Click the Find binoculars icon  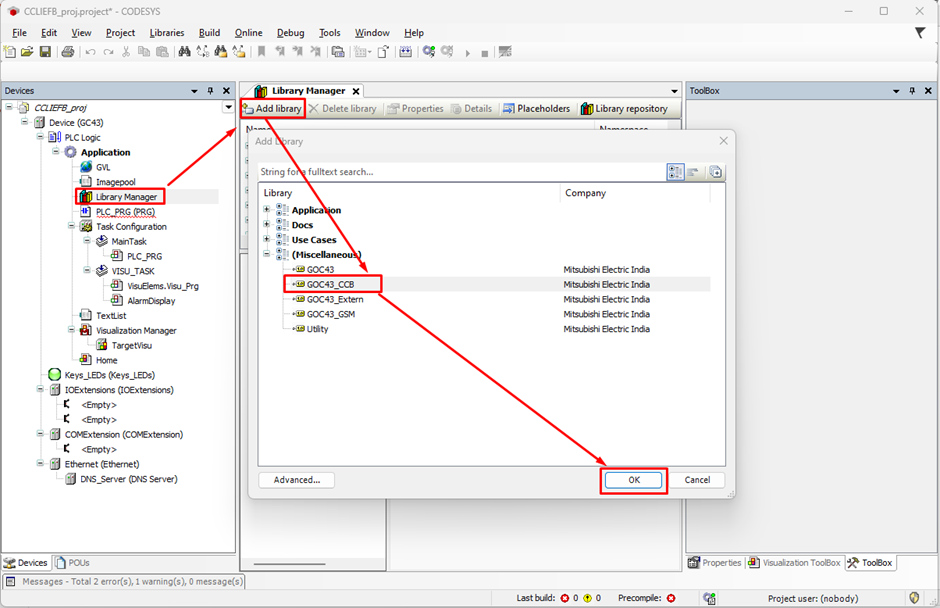click(185, 52)
